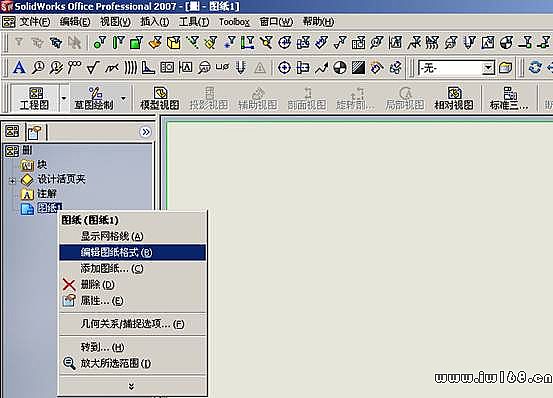Click the Balloon annotation icon
Screen dimensions: 553x398
[38, 67]
